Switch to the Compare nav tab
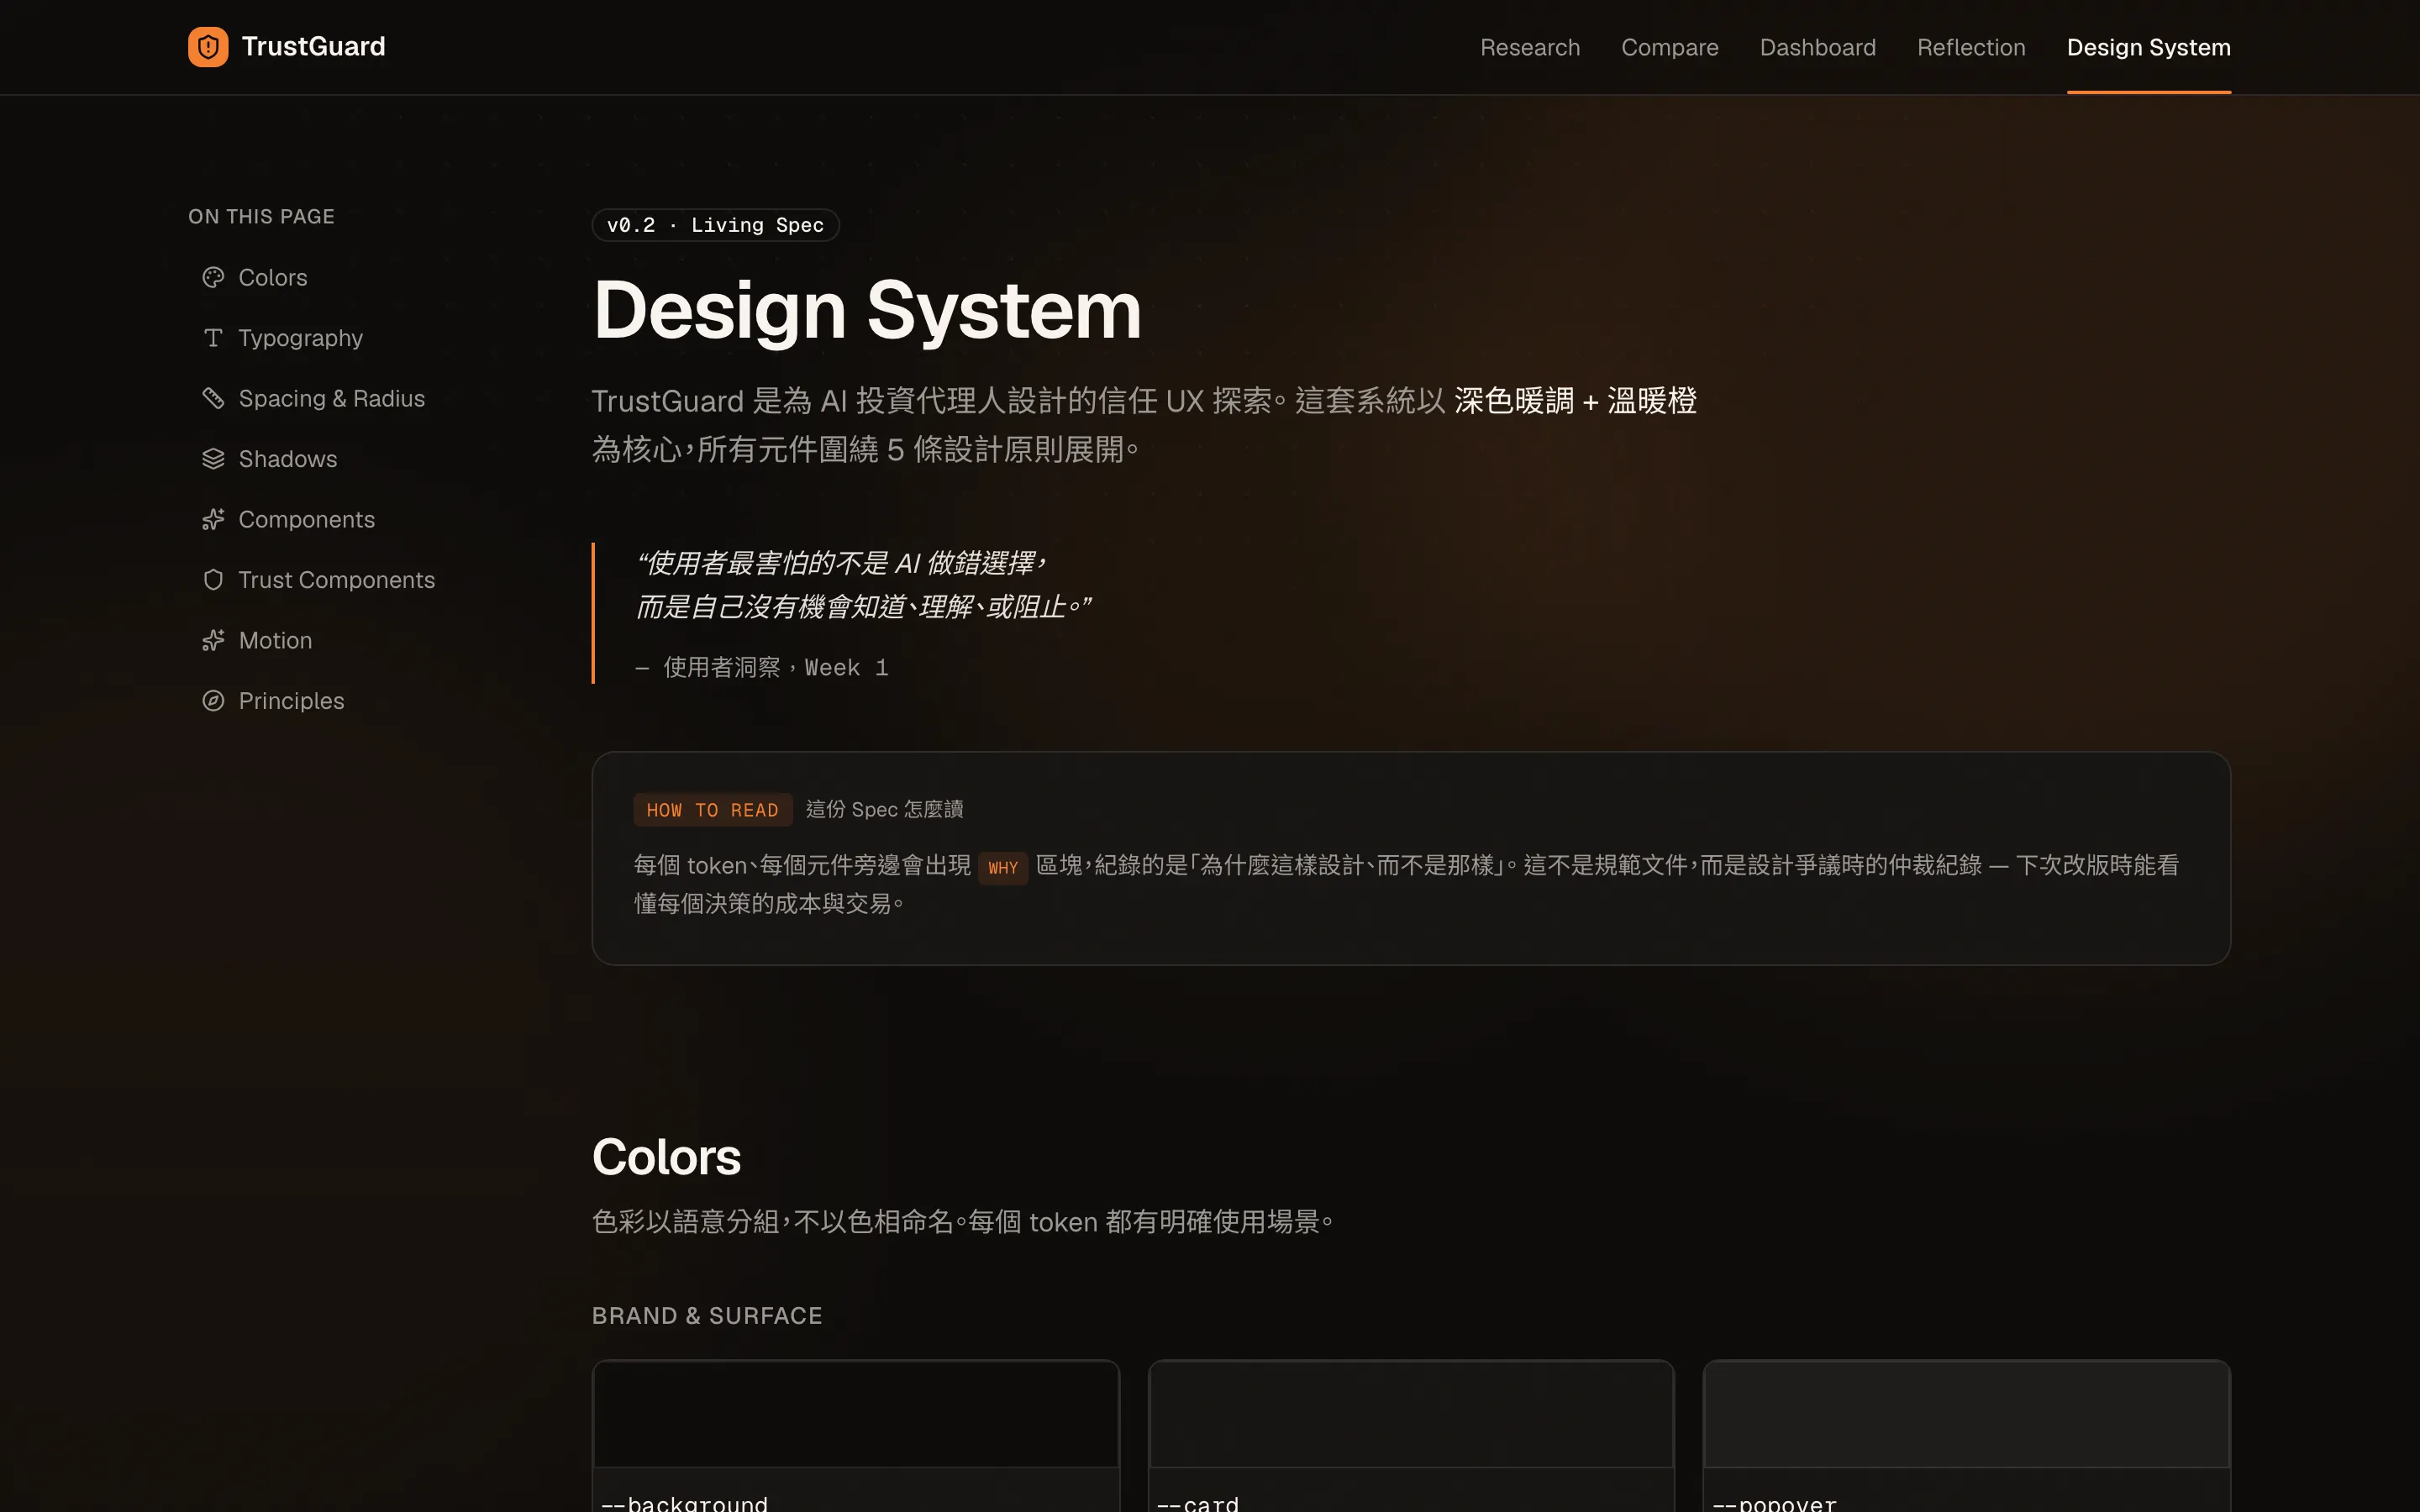This screenshot has width=2420, height=1512. tap(1670, 47)
